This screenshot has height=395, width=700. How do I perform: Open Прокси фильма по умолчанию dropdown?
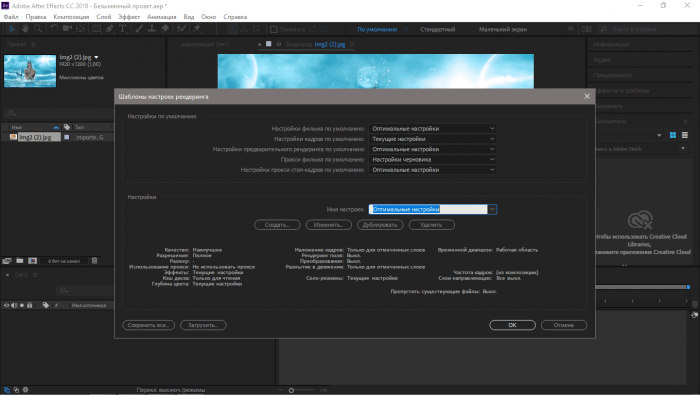pos(432,159)
